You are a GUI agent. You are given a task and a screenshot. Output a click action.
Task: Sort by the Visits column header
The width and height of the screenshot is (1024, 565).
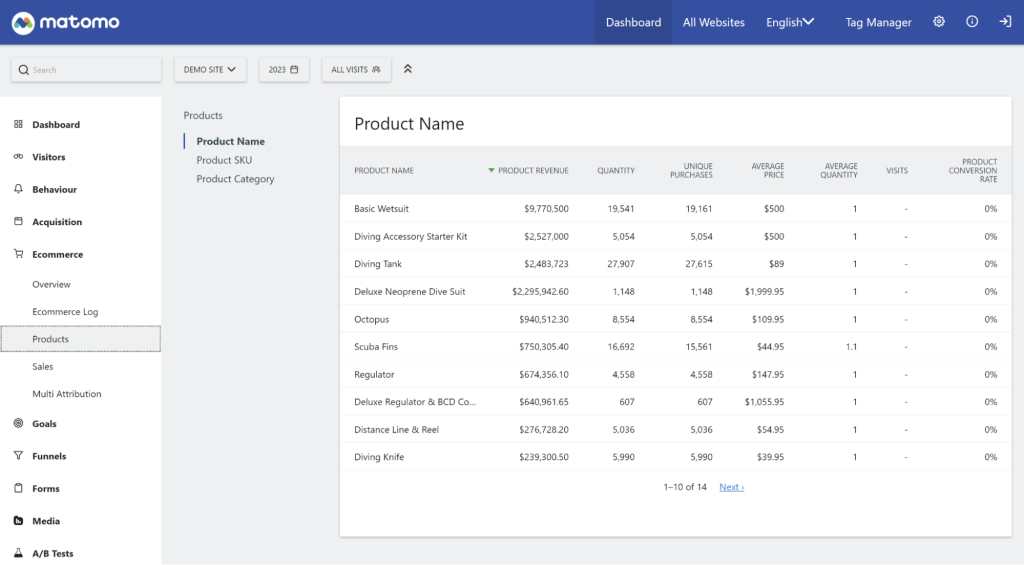click(897, 170)
